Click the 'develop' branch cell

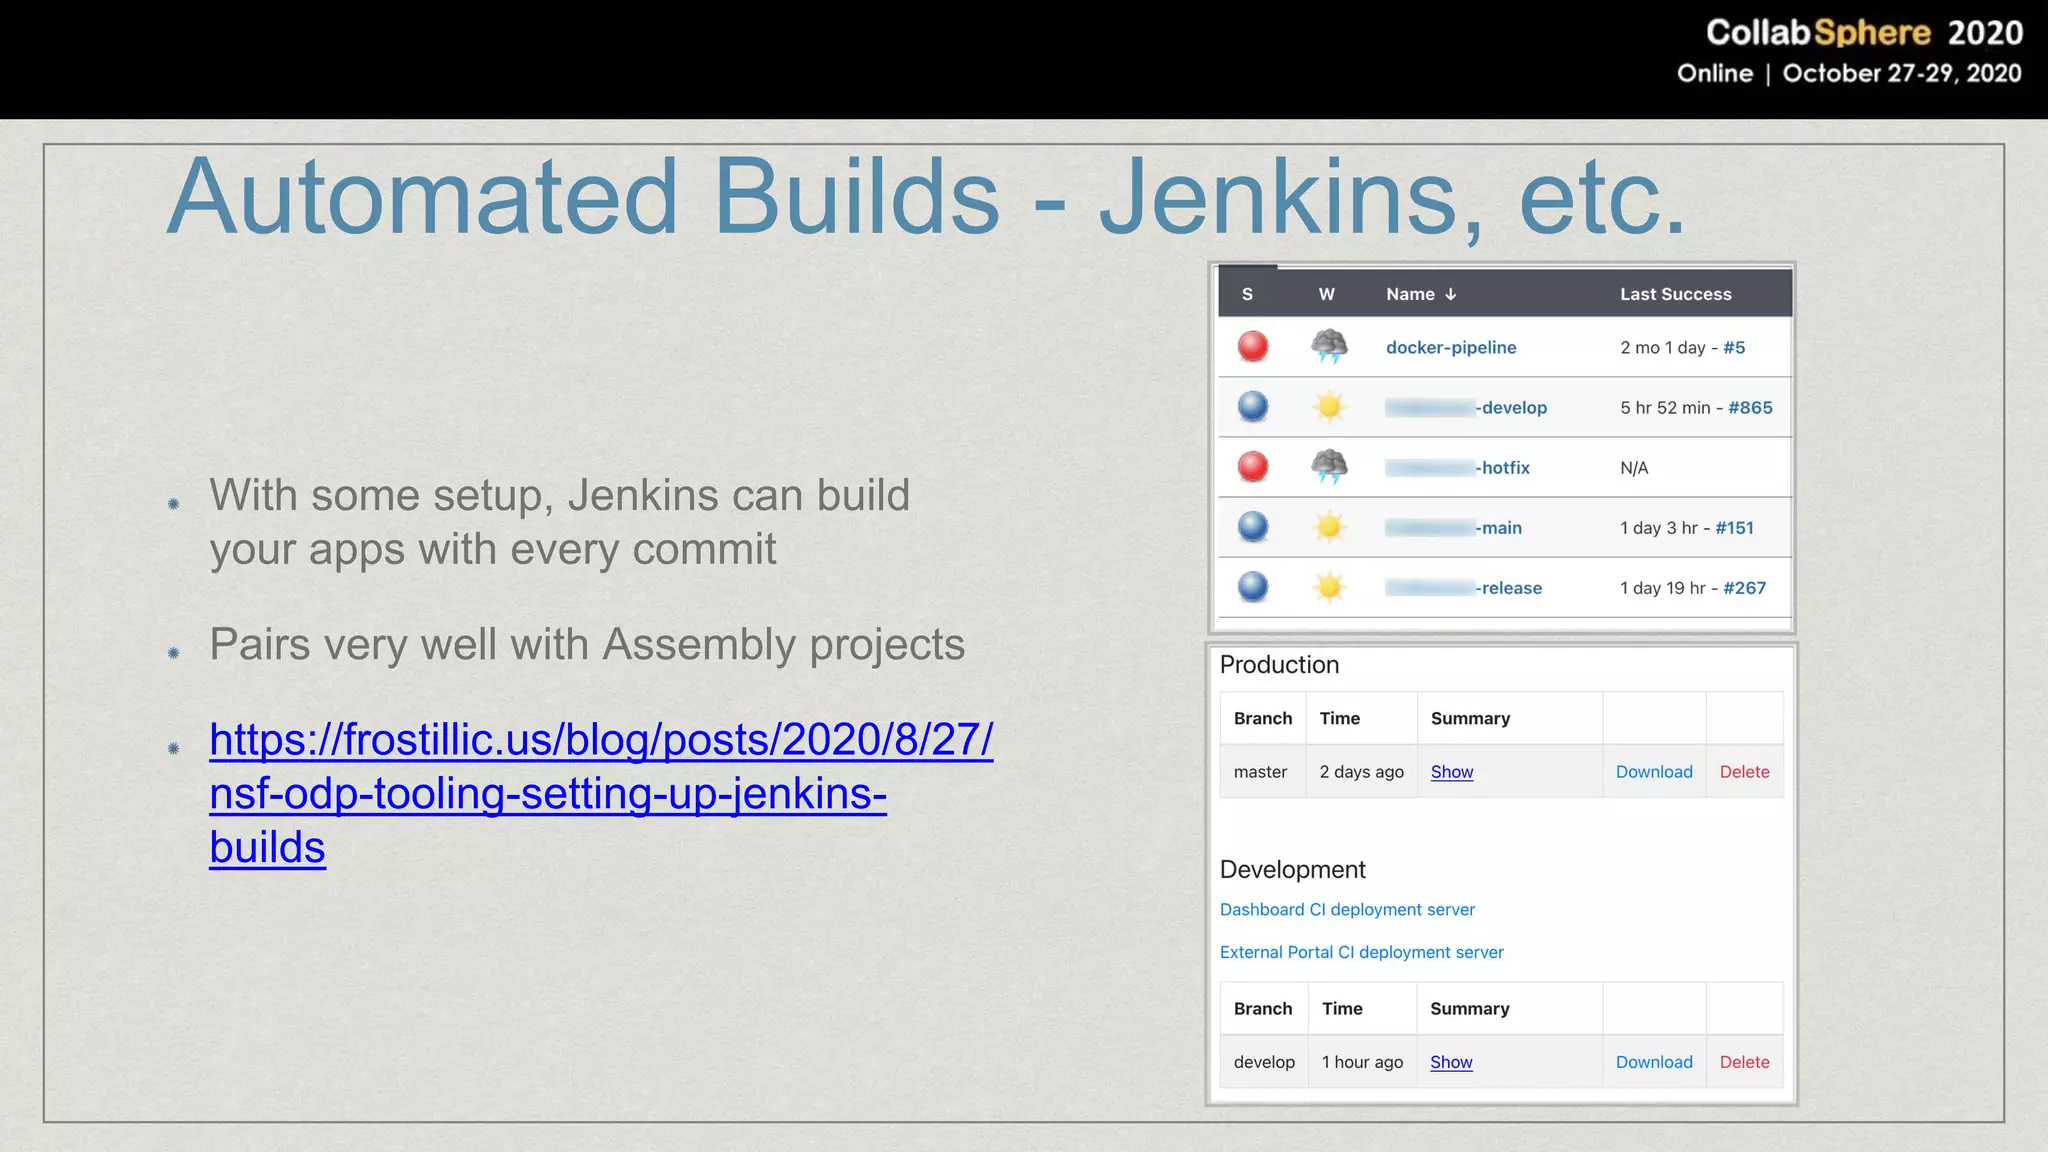tap(1264, 1061)
